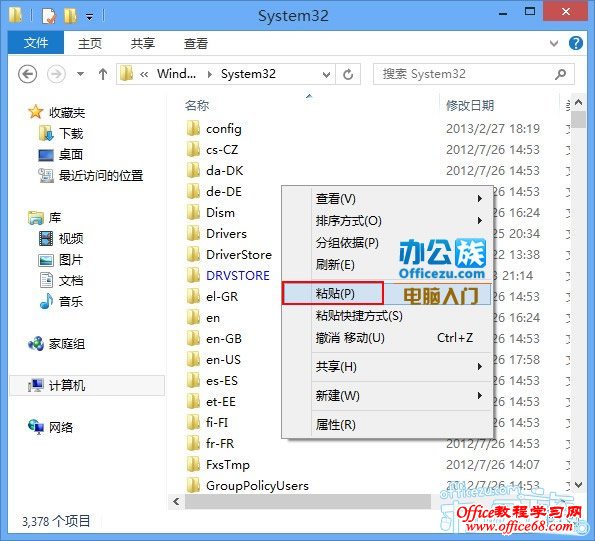Image resolution: width=595 pixels, height=541 pixels.
Task: Select the de-DE folder icon
Action: click(193, 192)
